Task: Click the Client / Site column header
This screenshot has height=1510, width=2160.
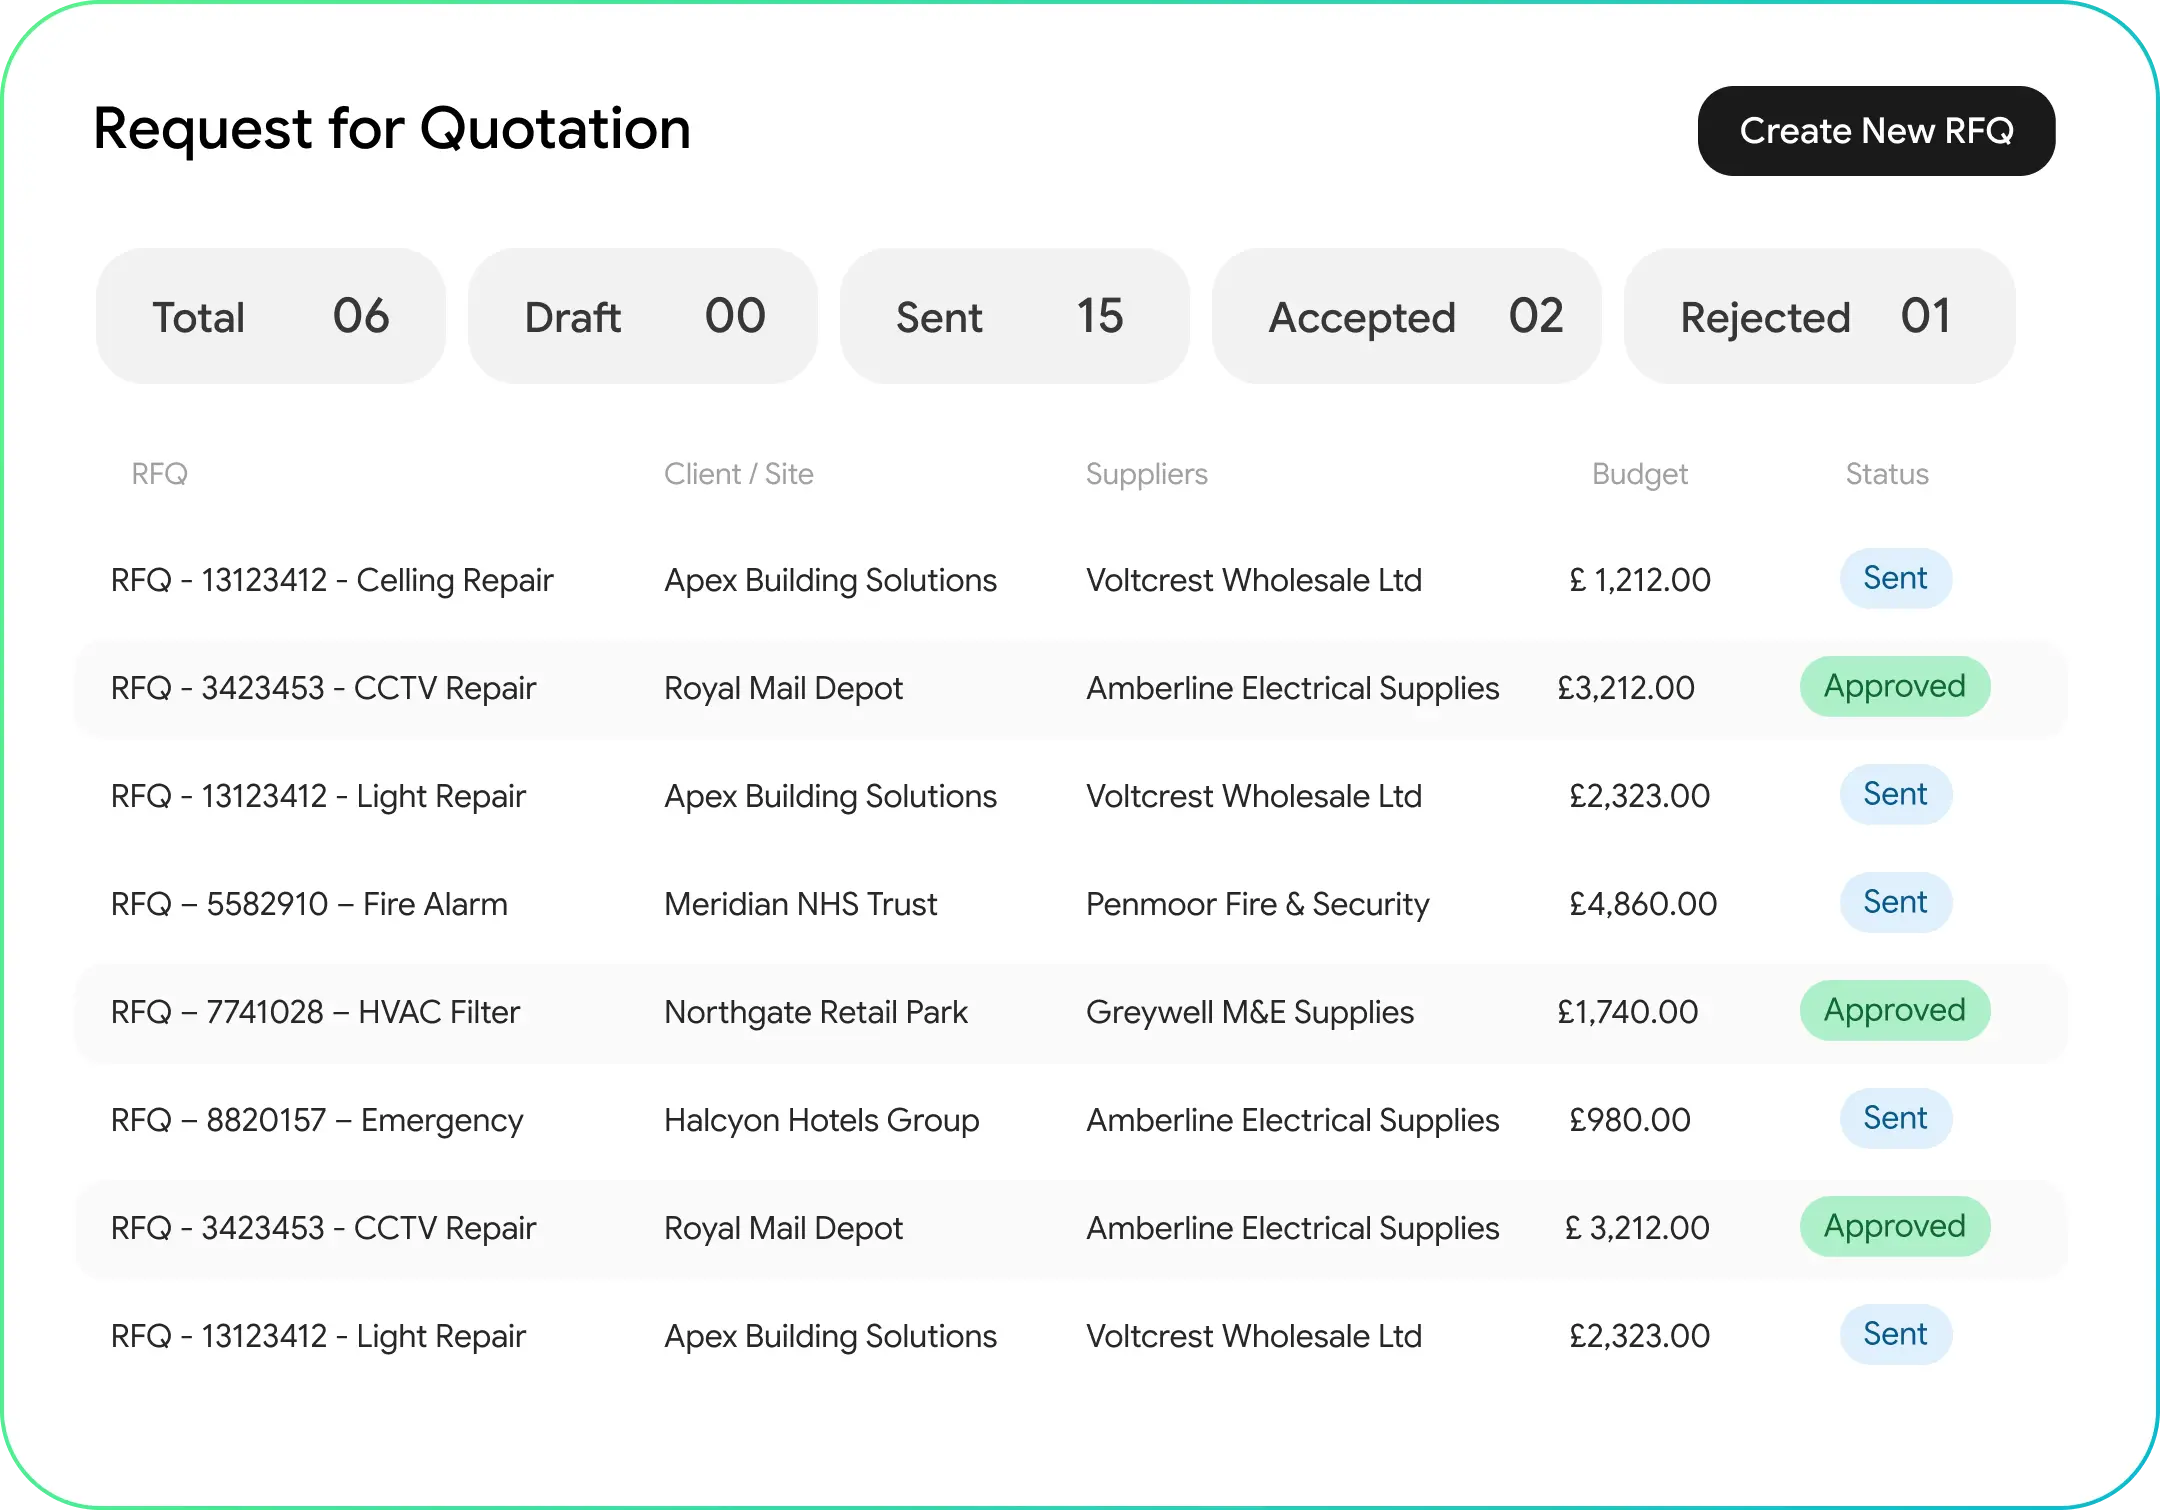Action: [x=739, y=474]
